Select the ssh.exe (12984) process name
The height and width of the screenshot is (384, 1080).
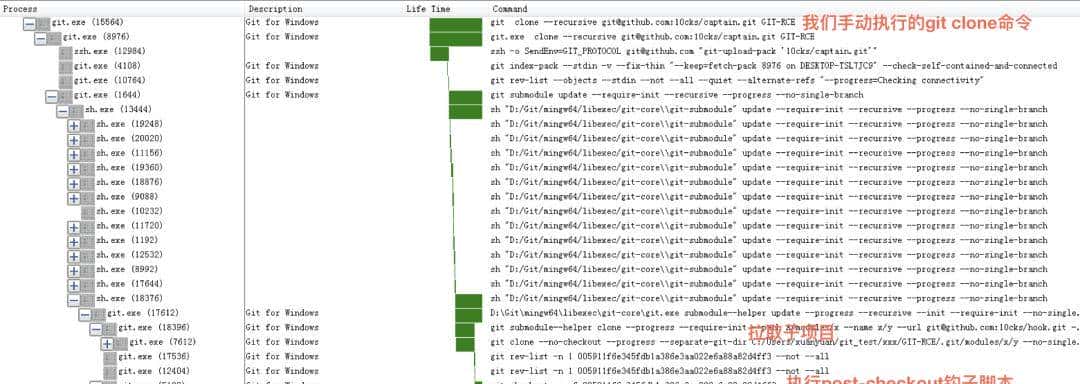pyautogui.click(x=110, y=52)
